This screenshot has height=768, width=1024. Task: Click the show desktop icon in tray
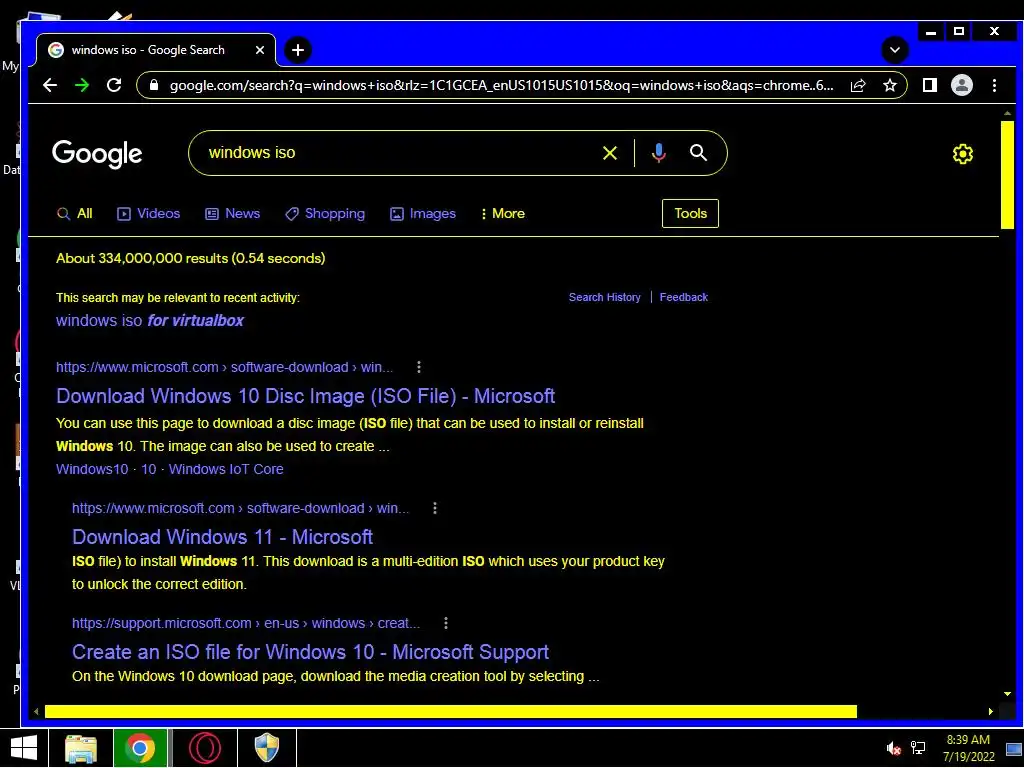(1014, 748)
